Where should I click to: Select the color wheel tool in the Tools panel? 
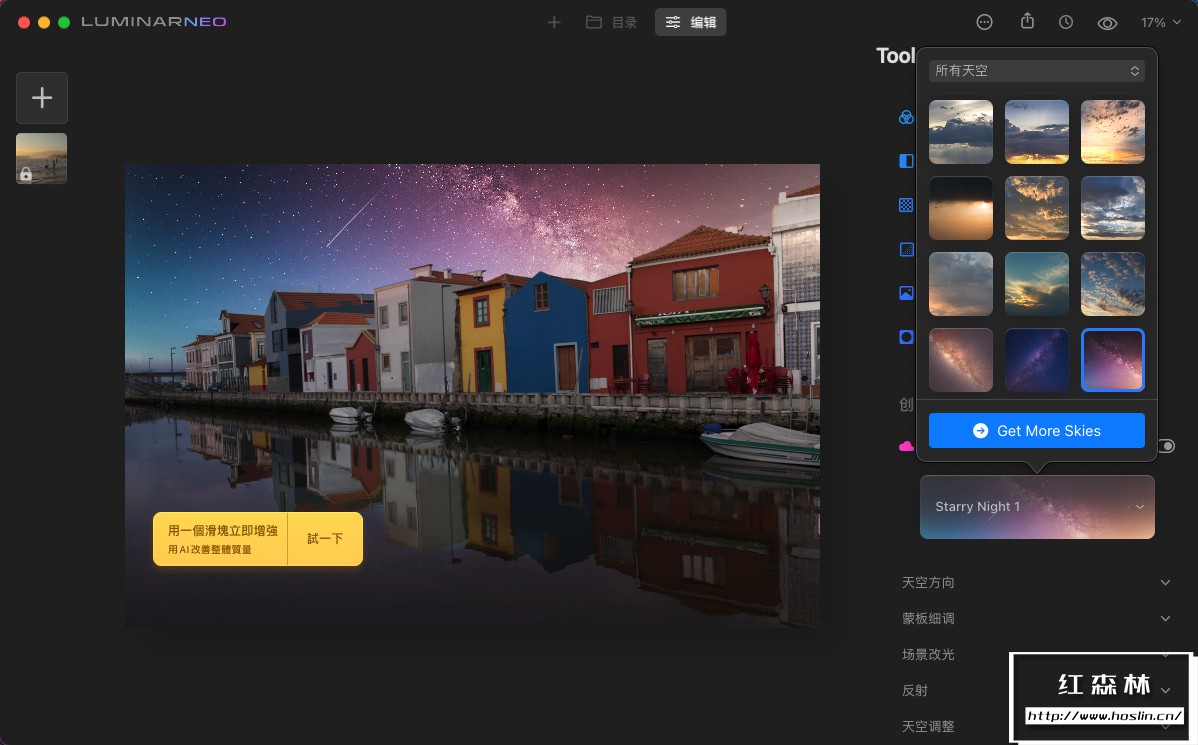[905, 117]
